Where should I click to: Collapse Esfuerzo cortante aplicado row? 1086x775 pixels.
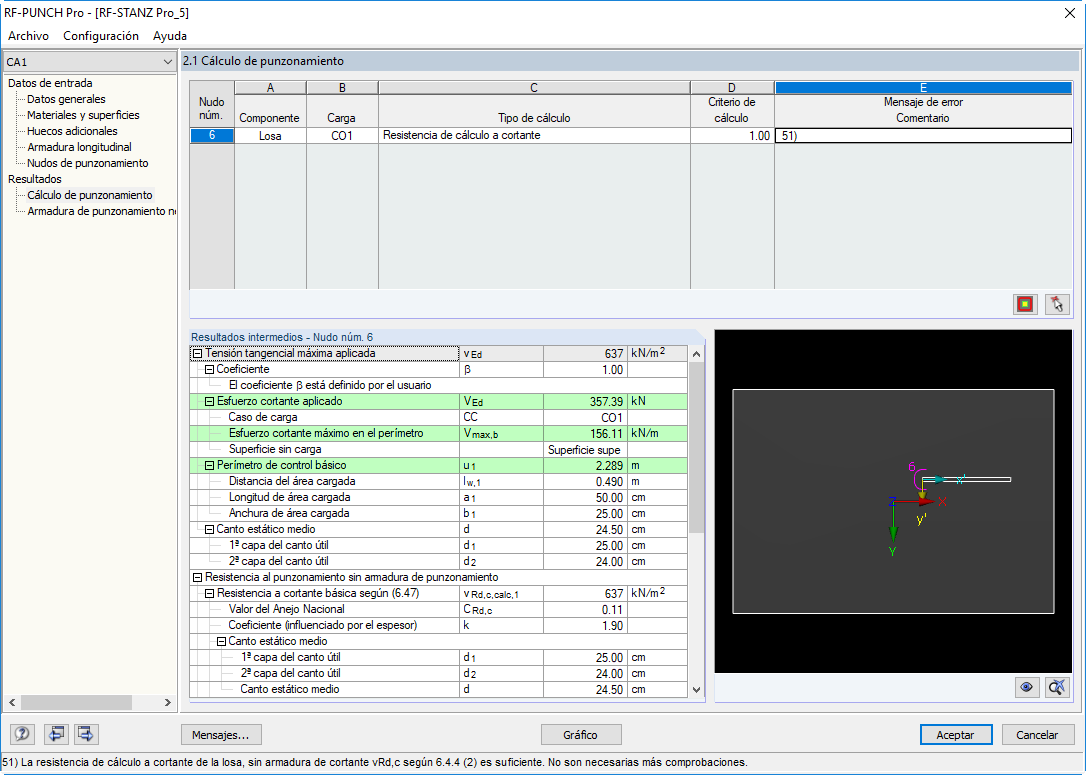tap(209, 402)
